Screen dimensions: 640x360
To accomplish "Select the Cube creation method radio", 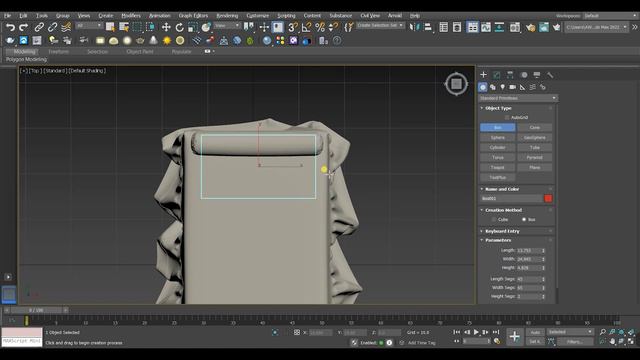I will [x=493, y=220].
